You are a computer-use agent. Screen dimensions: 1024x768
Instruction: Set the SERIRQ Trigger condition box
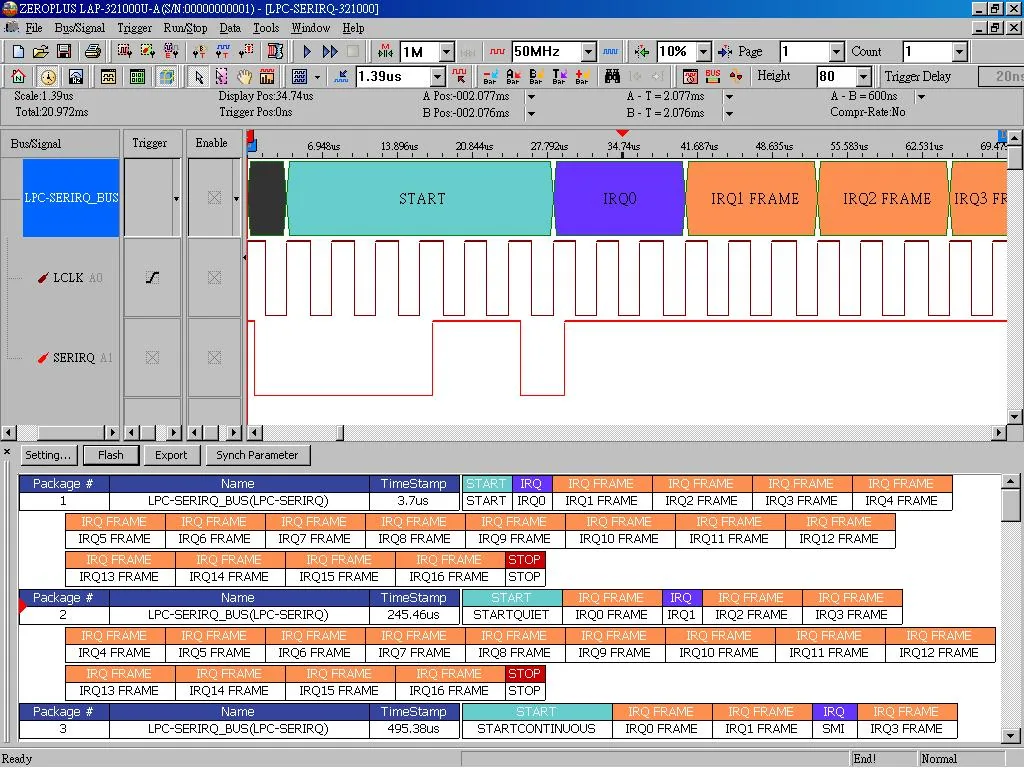pos(152,357)
